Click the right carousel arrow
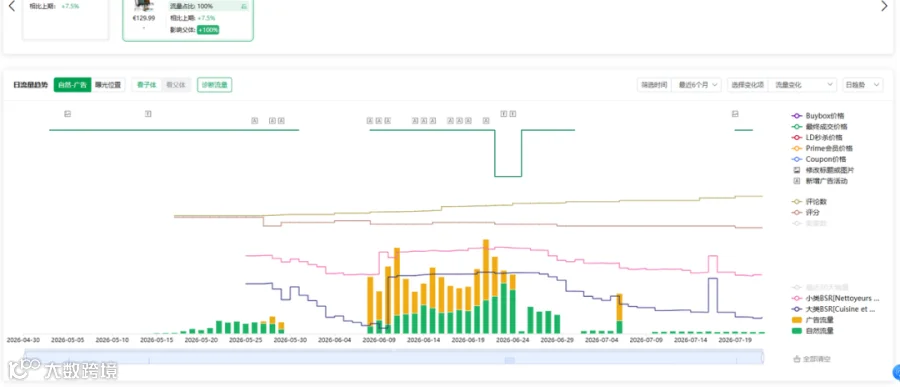 coord(885,6)
